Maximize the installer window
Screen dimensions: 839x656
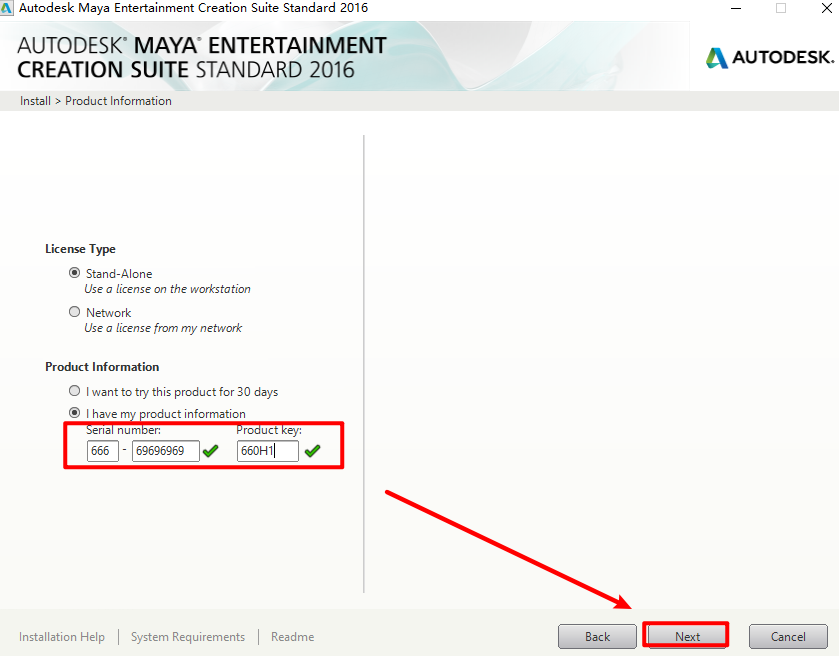click(781, 8)
